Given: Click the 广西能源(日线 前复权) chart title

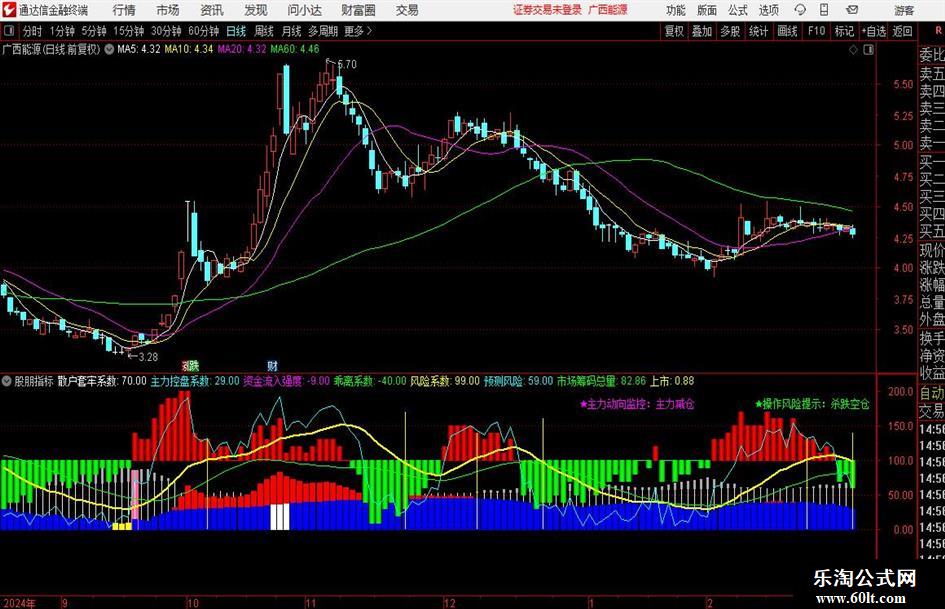Looking at the screenshot, I should (x=51, y=49).
